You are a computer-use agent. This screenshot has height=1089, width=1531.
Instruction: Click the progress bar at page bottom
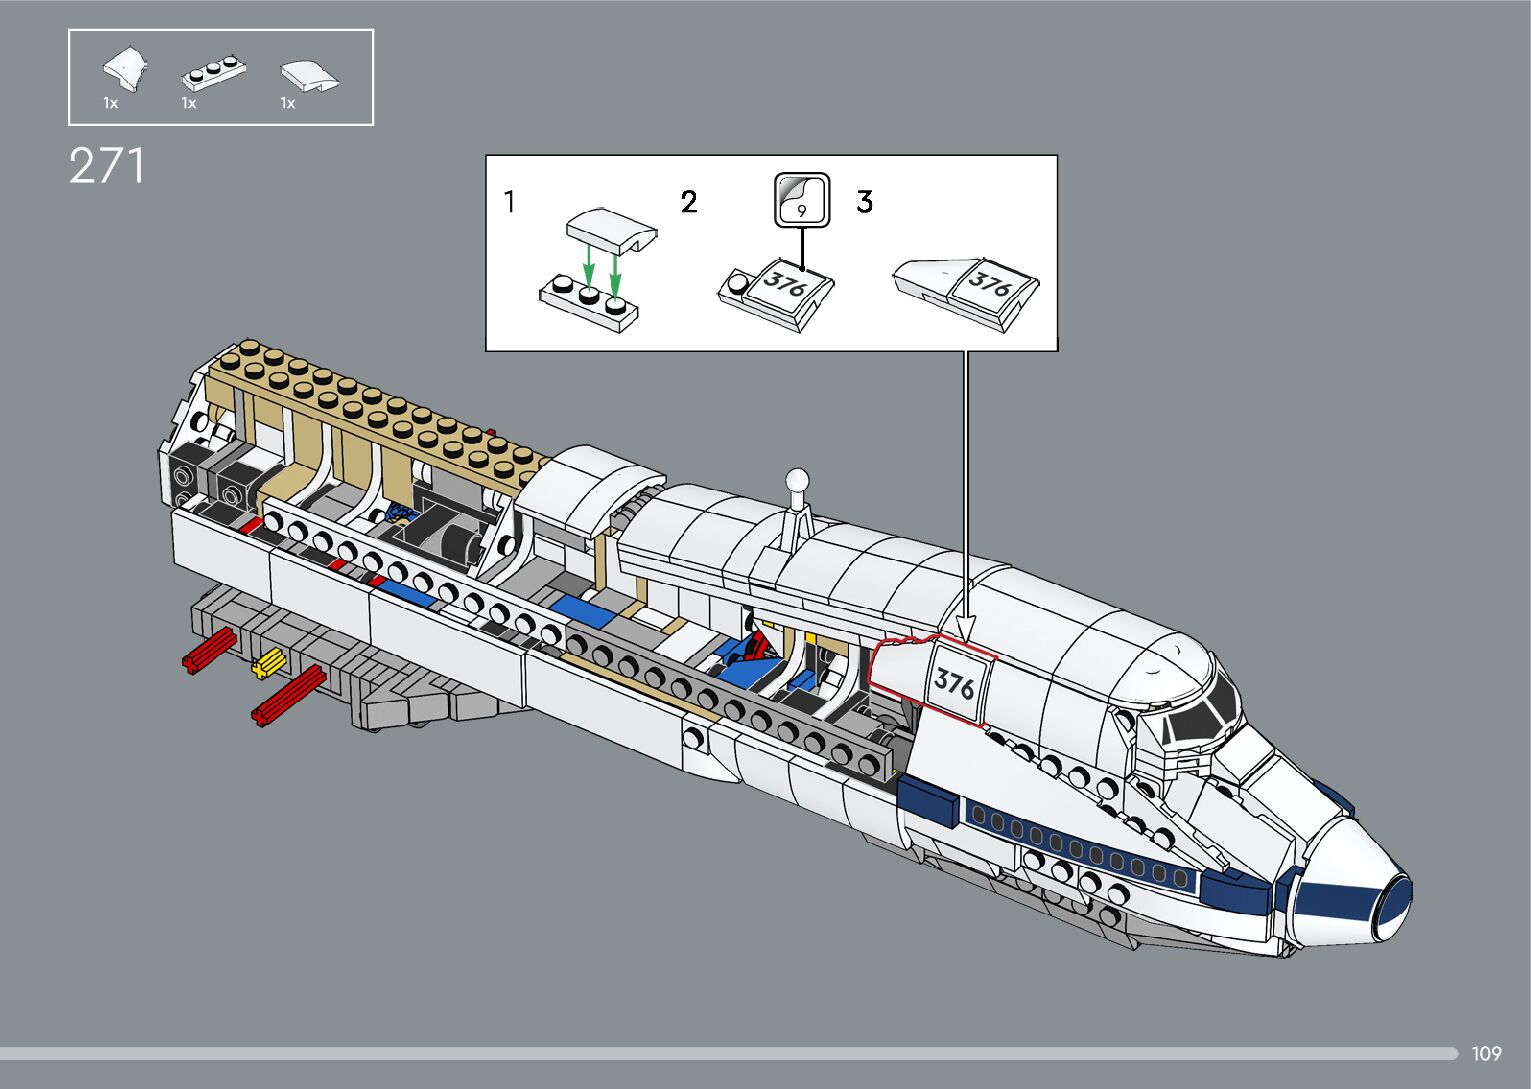[x=728, y=1053]
